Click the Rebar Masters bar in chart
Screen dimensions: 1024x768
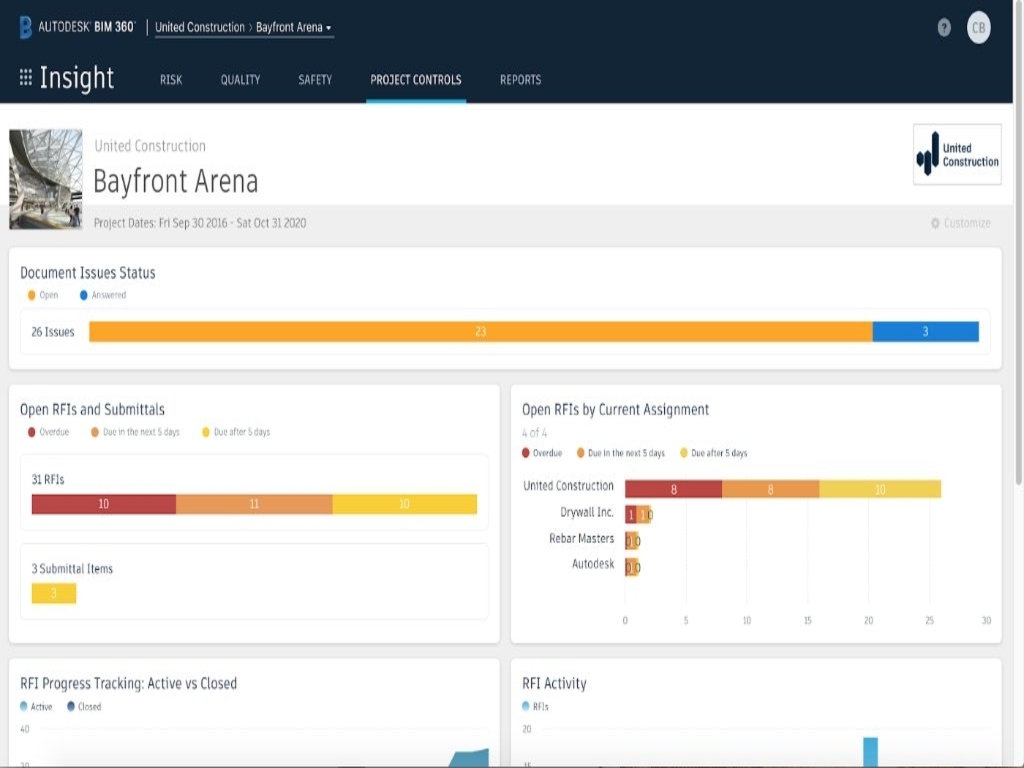coord(632,541)
